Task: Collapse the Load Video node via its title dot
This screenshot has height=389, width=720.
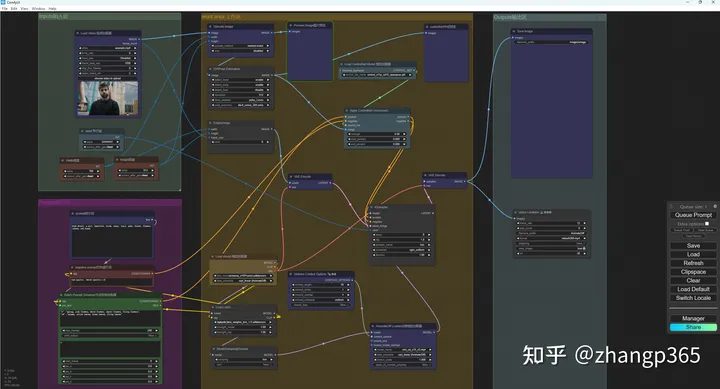Action: [78, 33]
